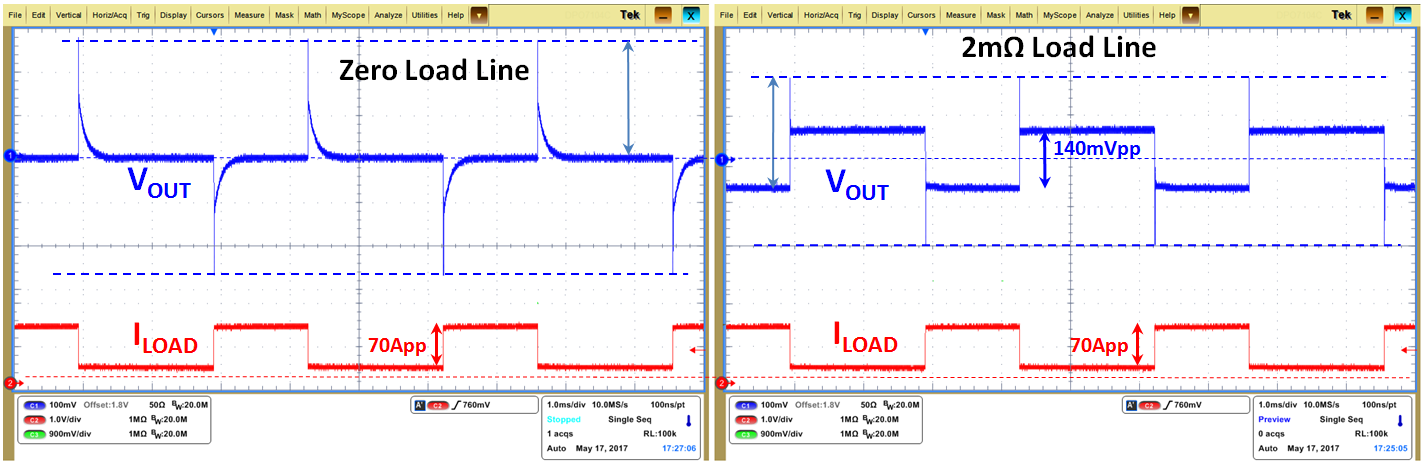Open the Vertical menu in right scope window
Image resolution: width=1424 pixels, height=465 pixels.
[x=780, y=16]
